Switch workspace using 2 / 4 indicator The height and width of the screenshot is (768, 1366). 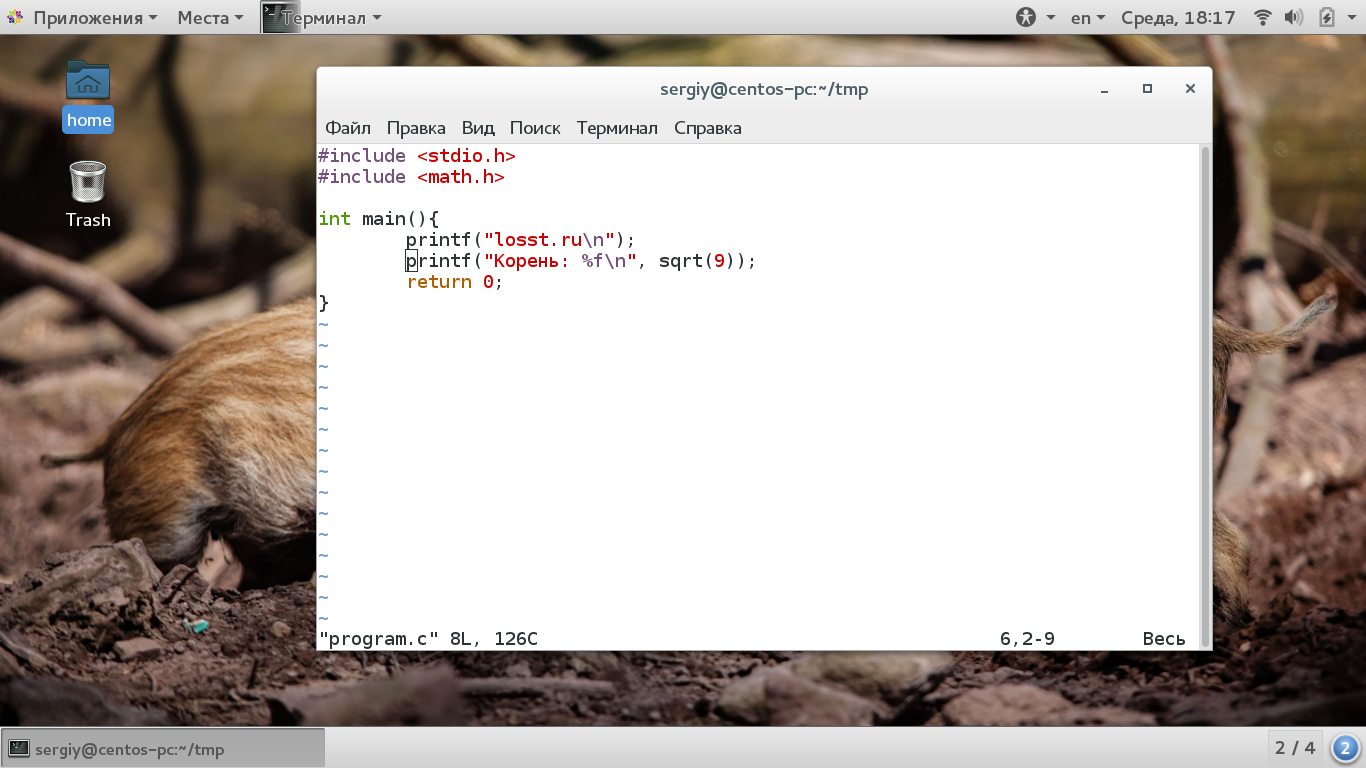pyautogui.click(x=1295, y=748)
